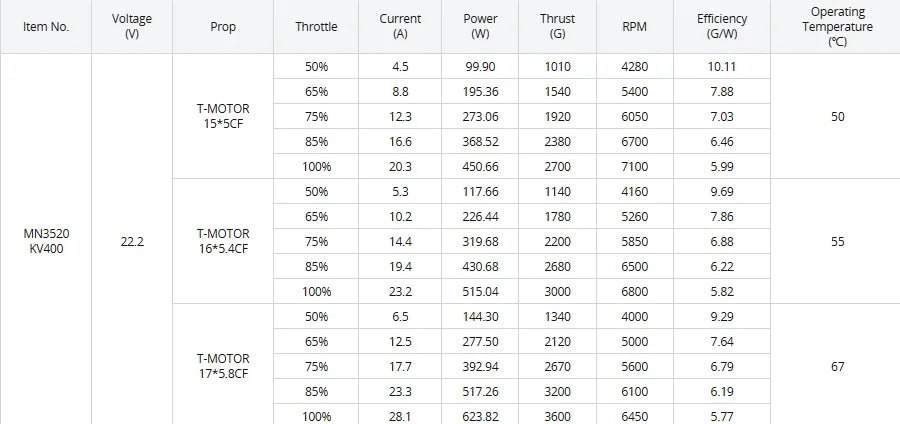The image size is (900, 424).
Task: Click the T-MOTOR 17*5.8CF prop cell
Action: [223, 366]
